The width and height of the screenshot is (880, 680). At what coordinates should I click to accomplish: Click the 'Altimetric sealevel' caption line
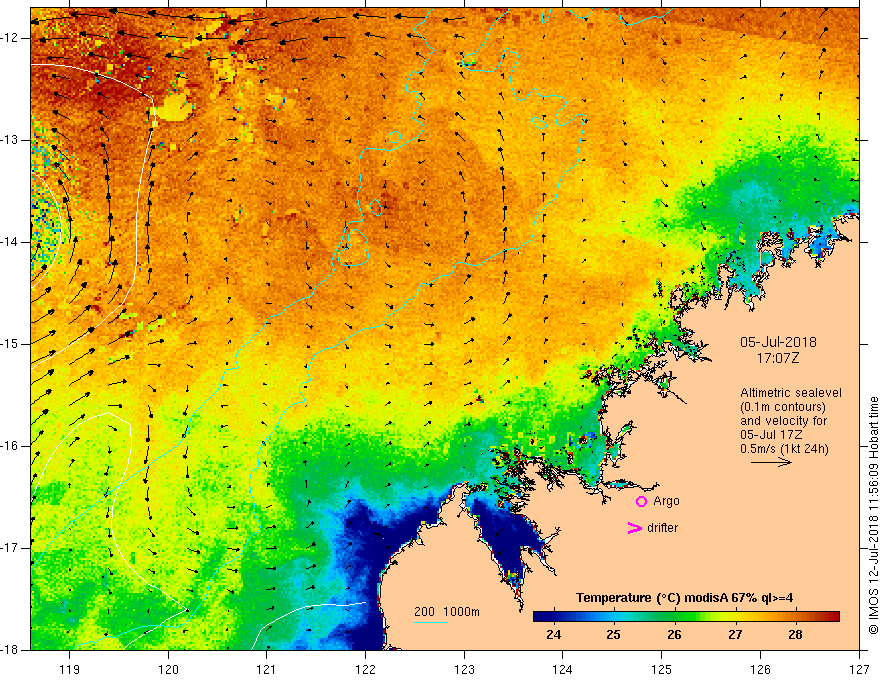tap(791, 393)
